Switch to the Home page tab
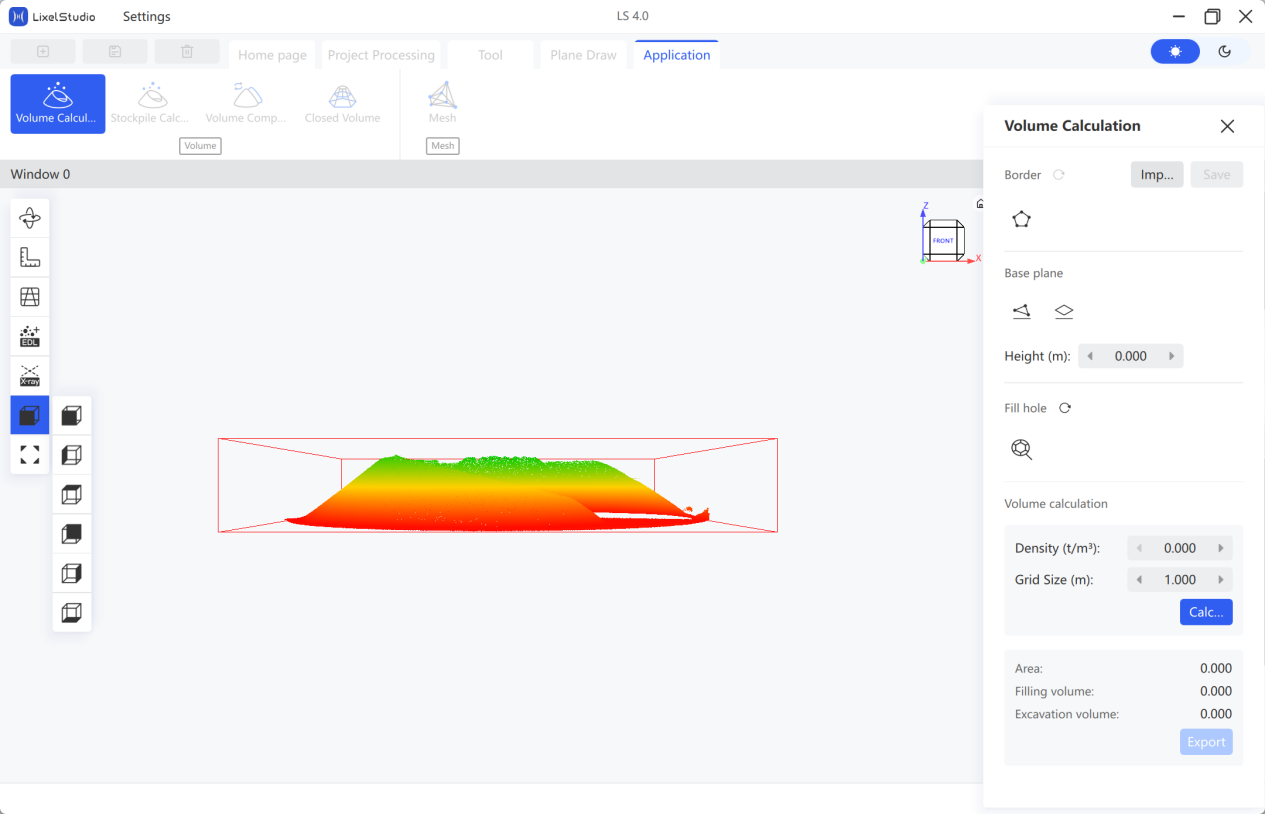The image size is (1265, 814). coord(272,55)
